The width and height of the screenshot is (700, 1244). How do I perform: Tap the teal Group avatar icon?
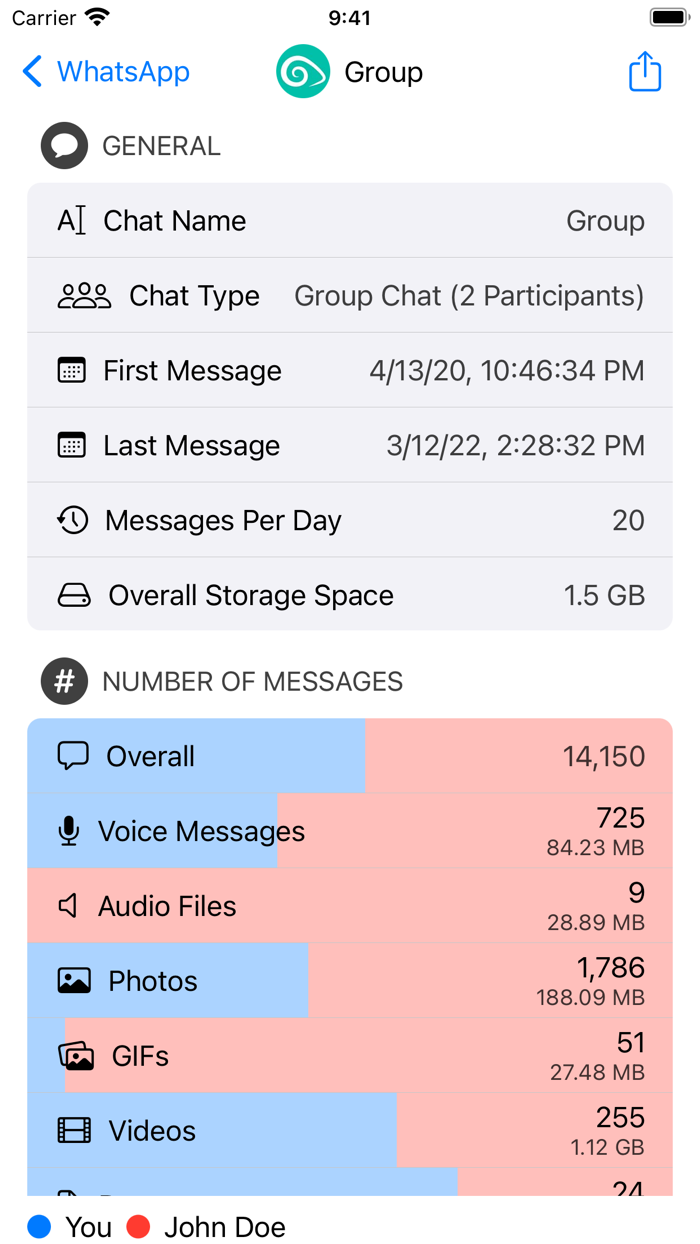[x=303, y=72]
